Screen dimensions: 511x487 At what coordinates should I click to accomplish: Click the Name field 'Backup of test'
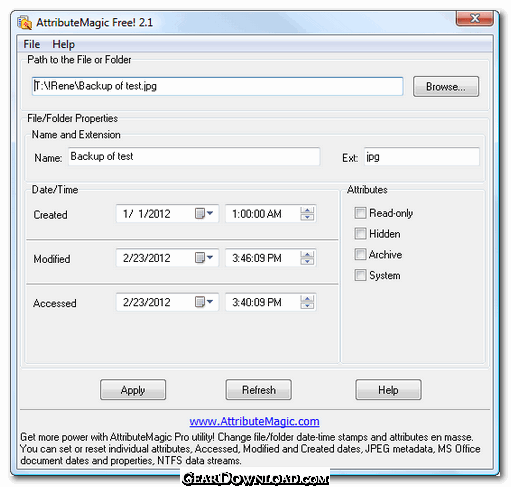point(194,156)
